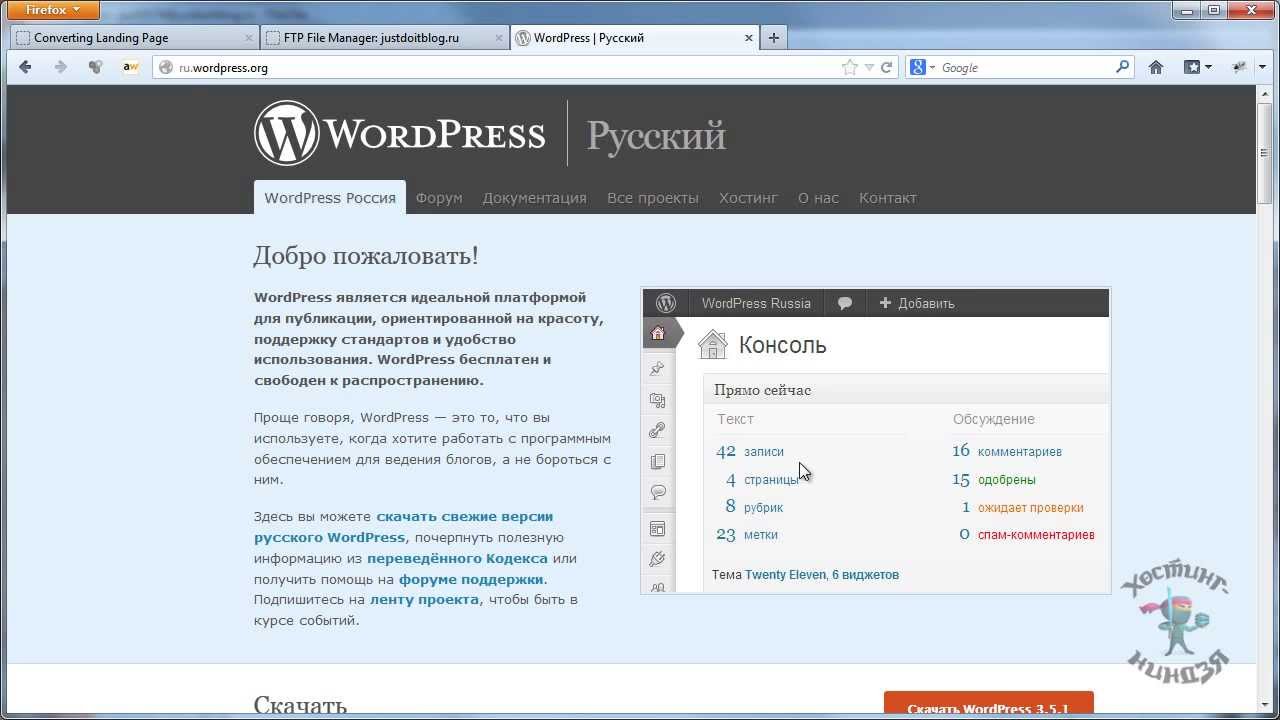Screen dimensions: 1280x720
Task: Reload the page using the refresh icon
Action: (887, 67)
